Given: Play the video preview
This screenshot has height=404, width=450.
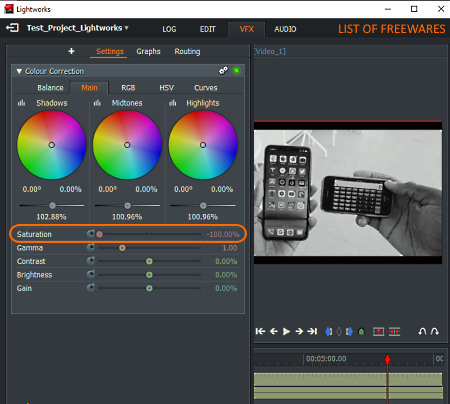Looking at the screenshot, I should pos(286,332).
